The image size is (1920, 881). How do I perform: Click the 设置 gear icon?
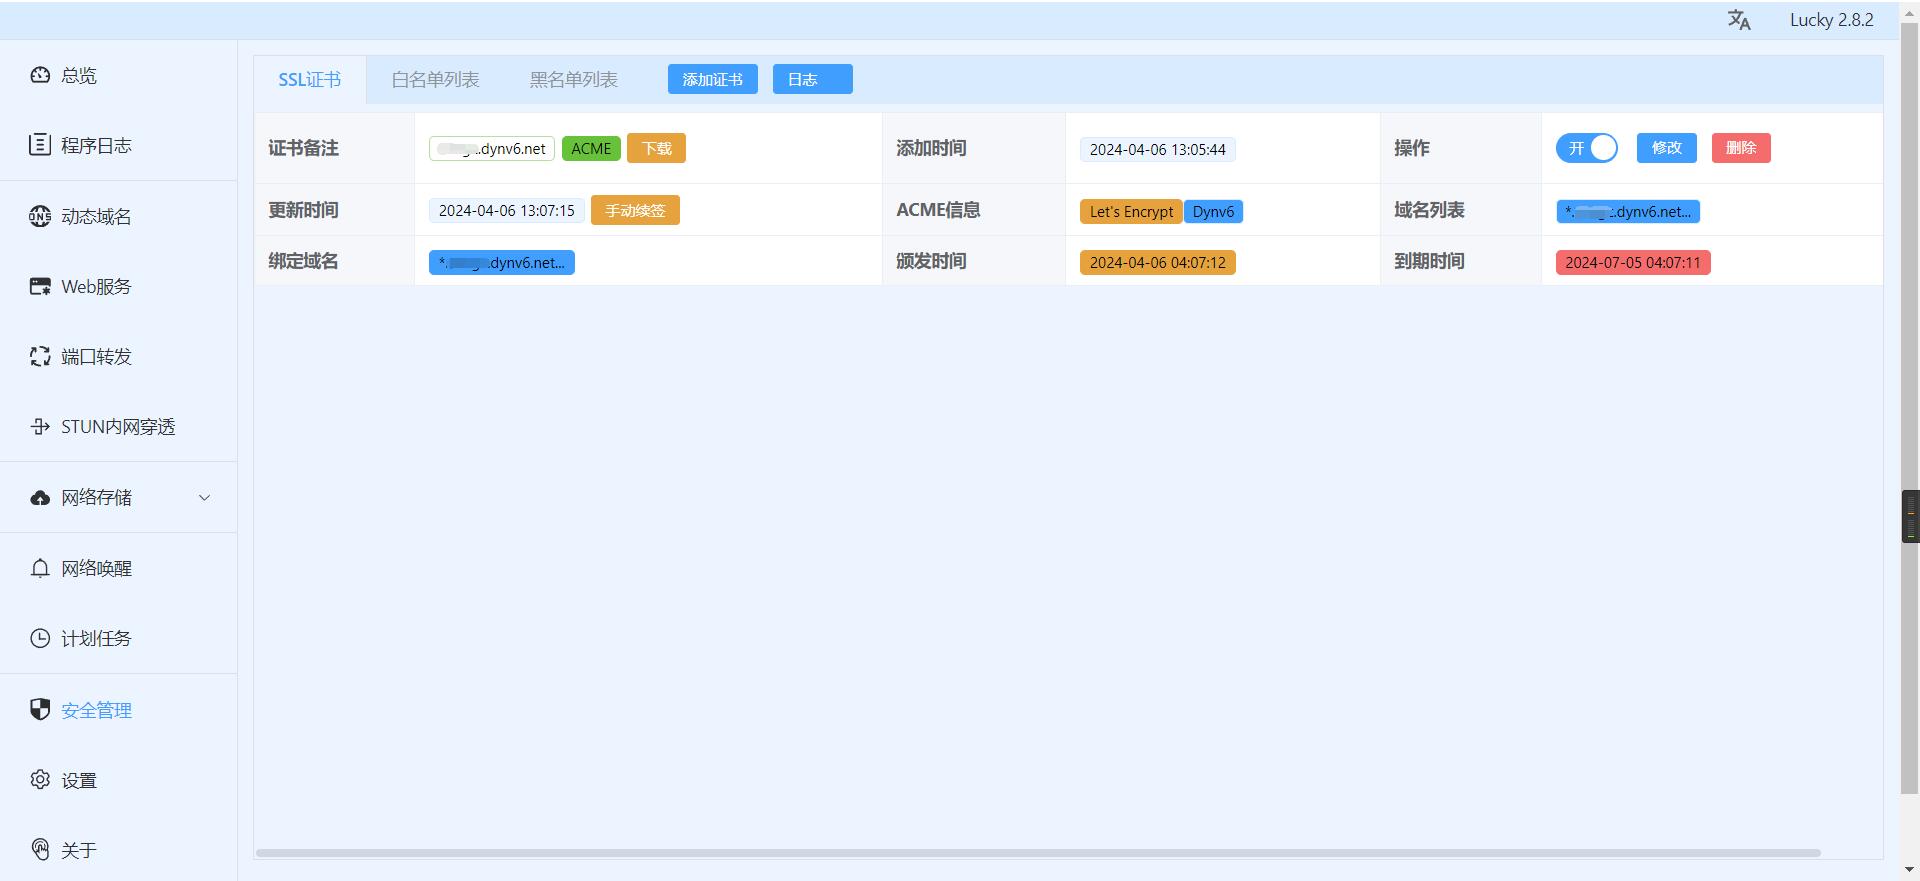[x=40, y=780]
